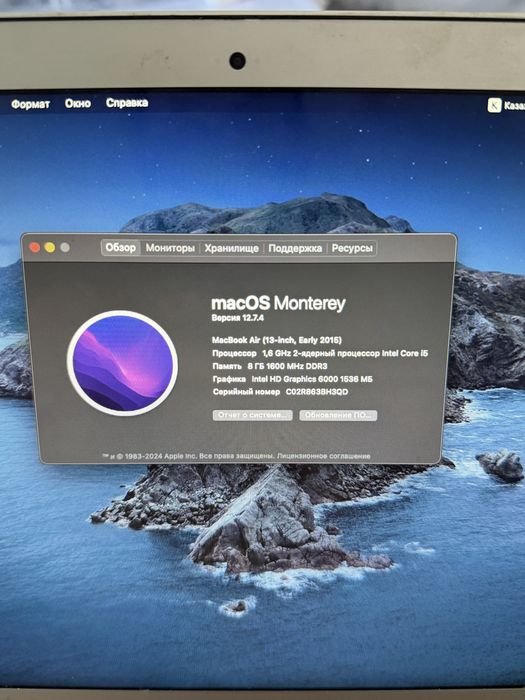Click the gray zoom window button
Screen dimensions: 525x700
pyautogui.click(x=65, y=247)
